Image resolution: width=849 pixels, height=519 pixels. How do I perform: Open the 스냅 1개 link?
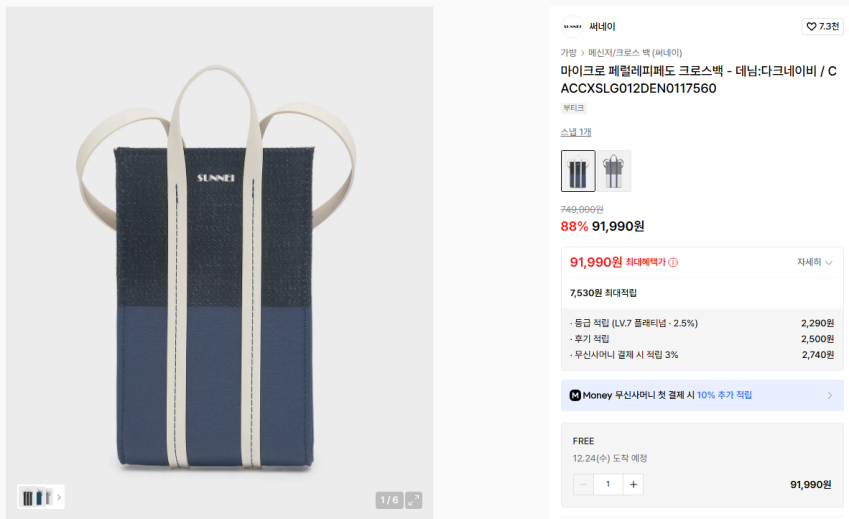tap(576, 132)
